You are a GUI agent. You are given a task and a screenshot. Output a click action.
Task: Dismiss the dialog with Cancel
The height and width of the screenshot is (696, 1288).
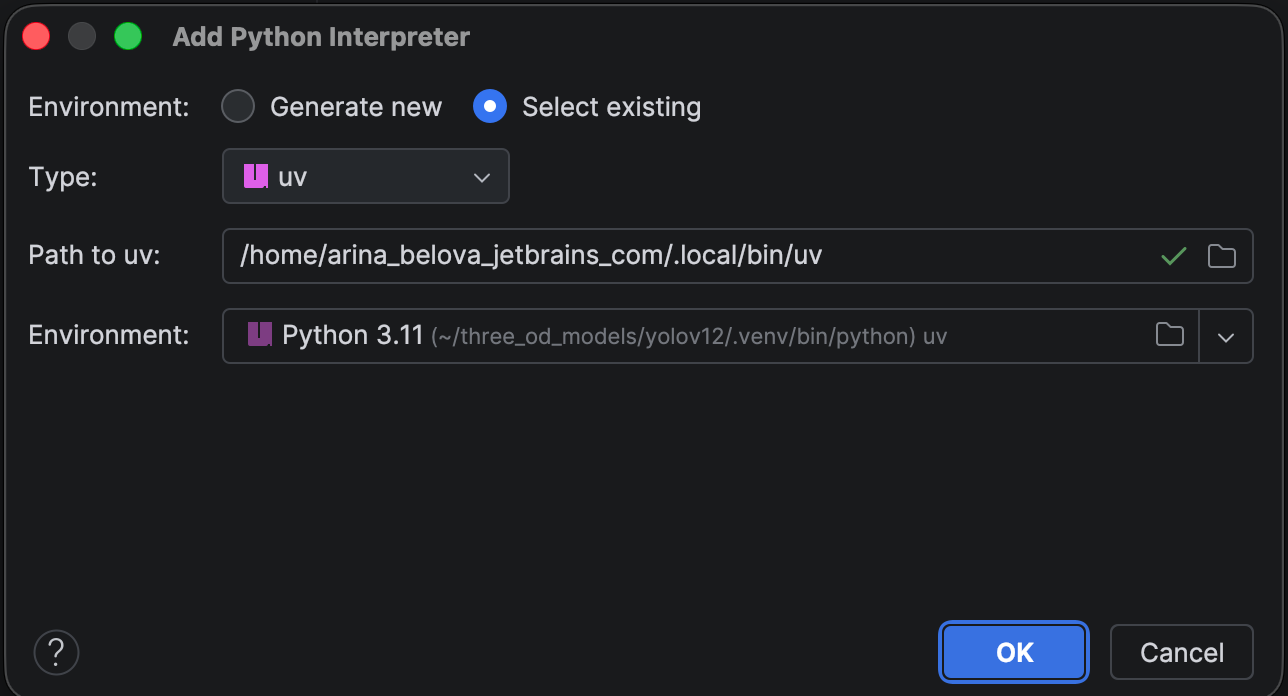1182,652
